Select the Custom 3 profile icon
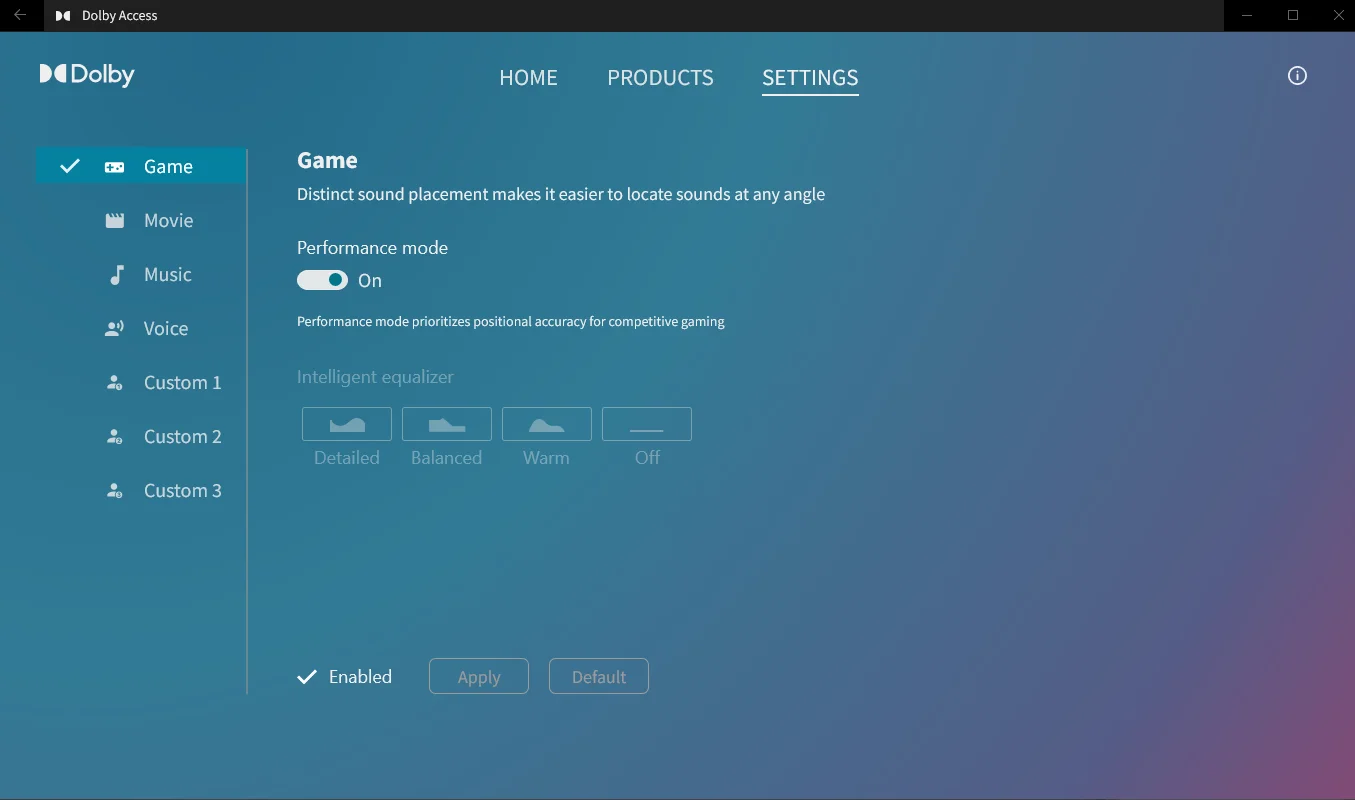The height and width of the screenshot is (800, 1355). (x=115, y=491)
